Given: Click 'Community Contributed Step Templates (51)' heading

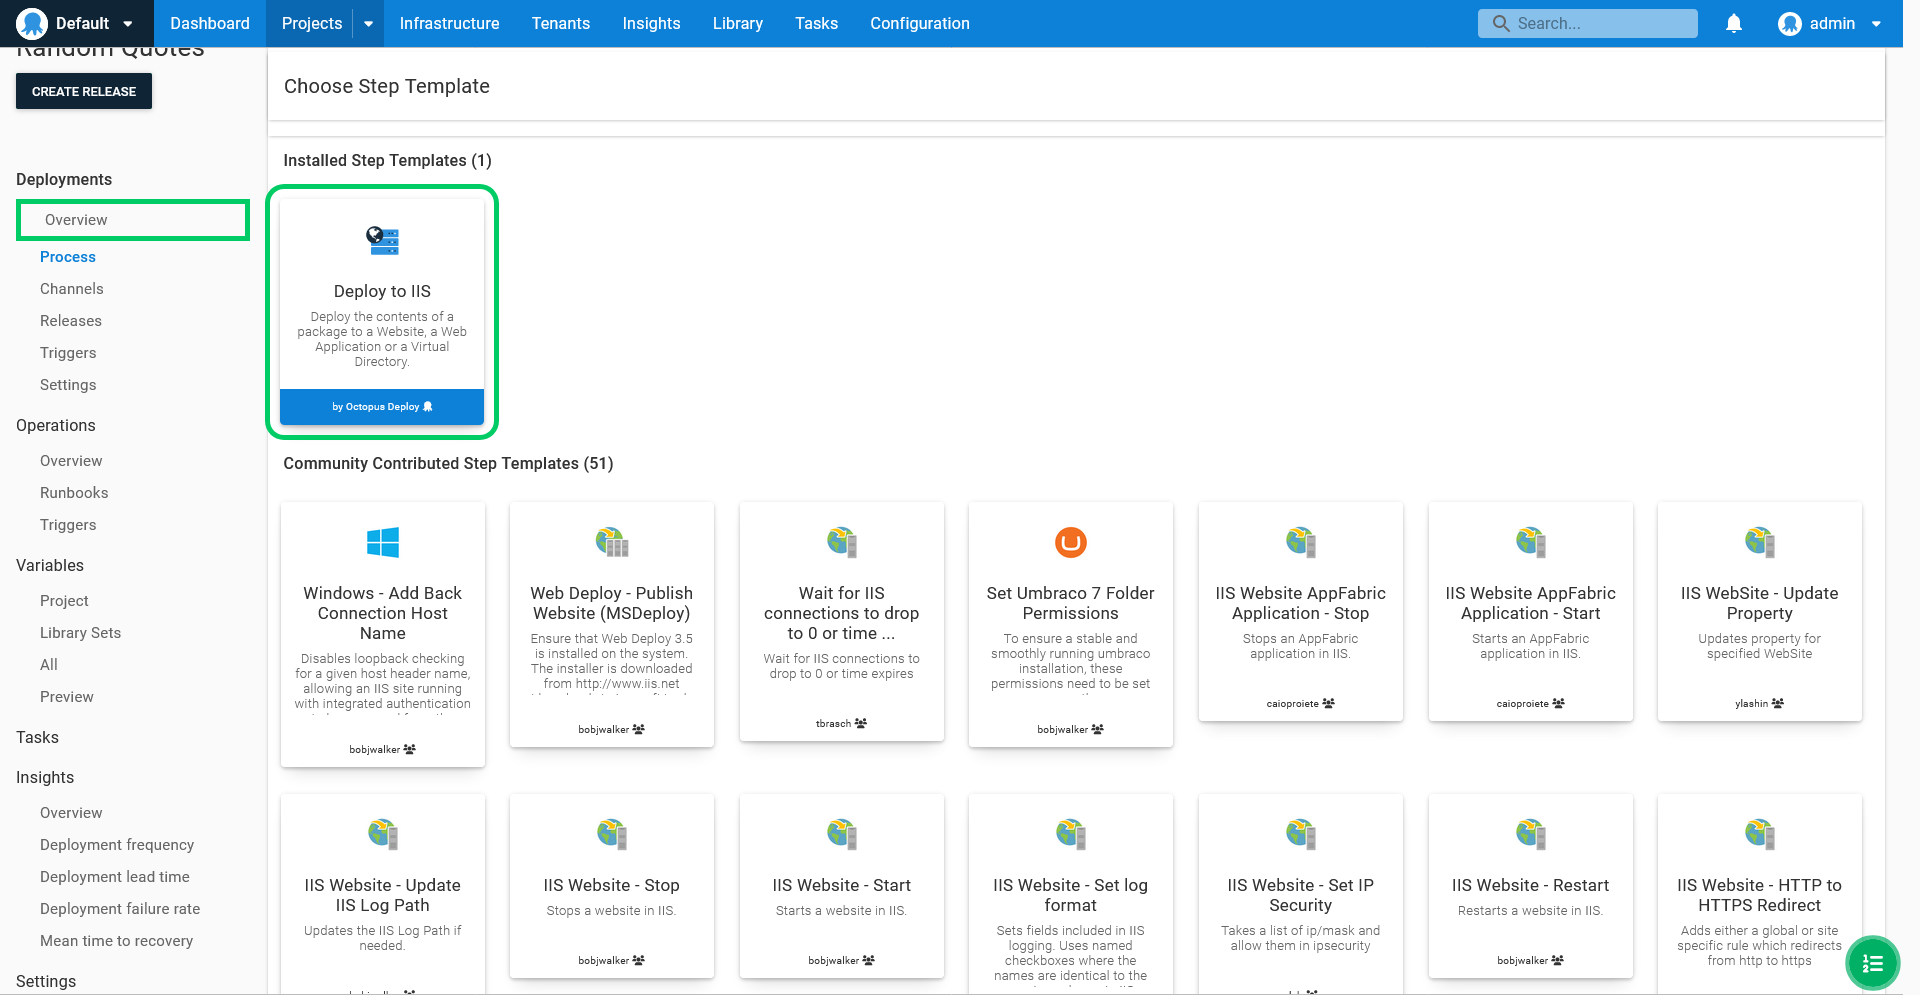Looking at the screenshot, I should coord(448,463).
